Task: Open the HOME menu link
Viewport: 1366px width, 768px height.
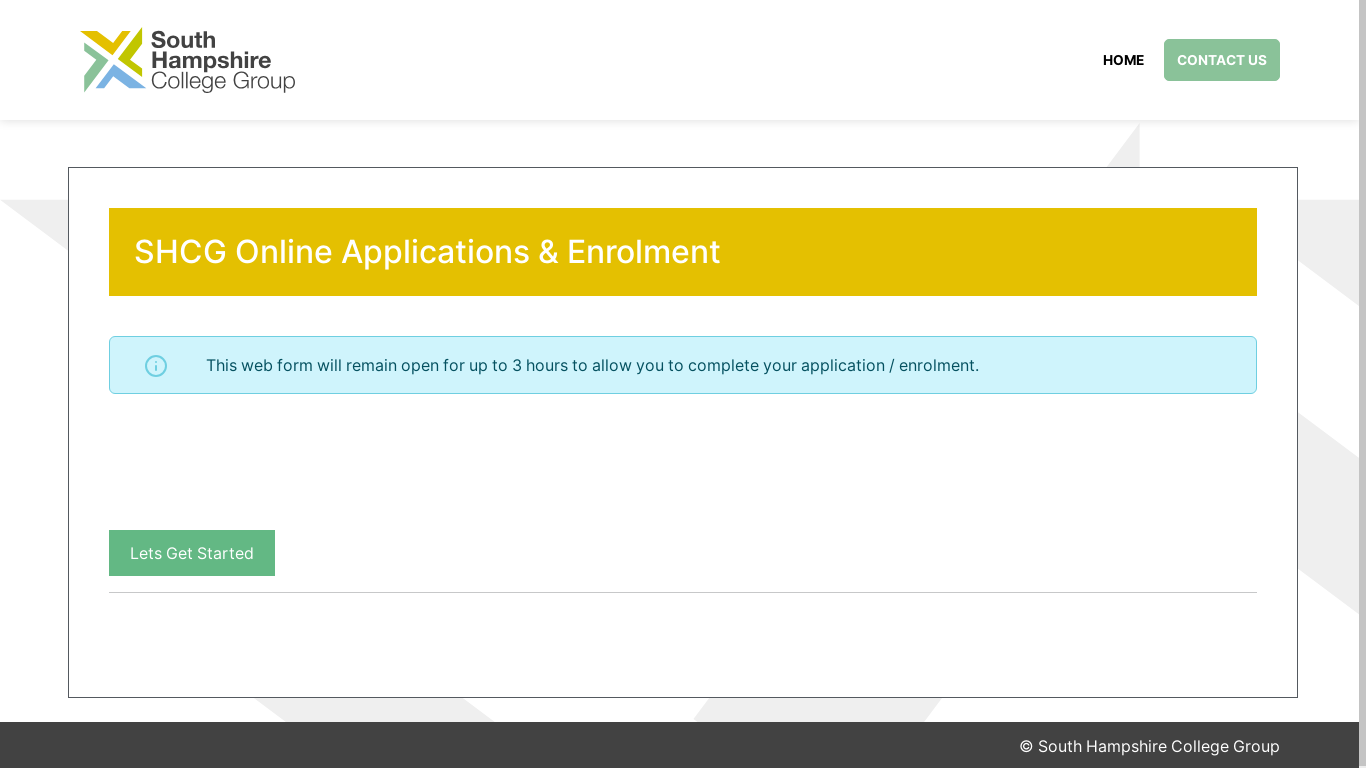Action: coord(1123,60)
